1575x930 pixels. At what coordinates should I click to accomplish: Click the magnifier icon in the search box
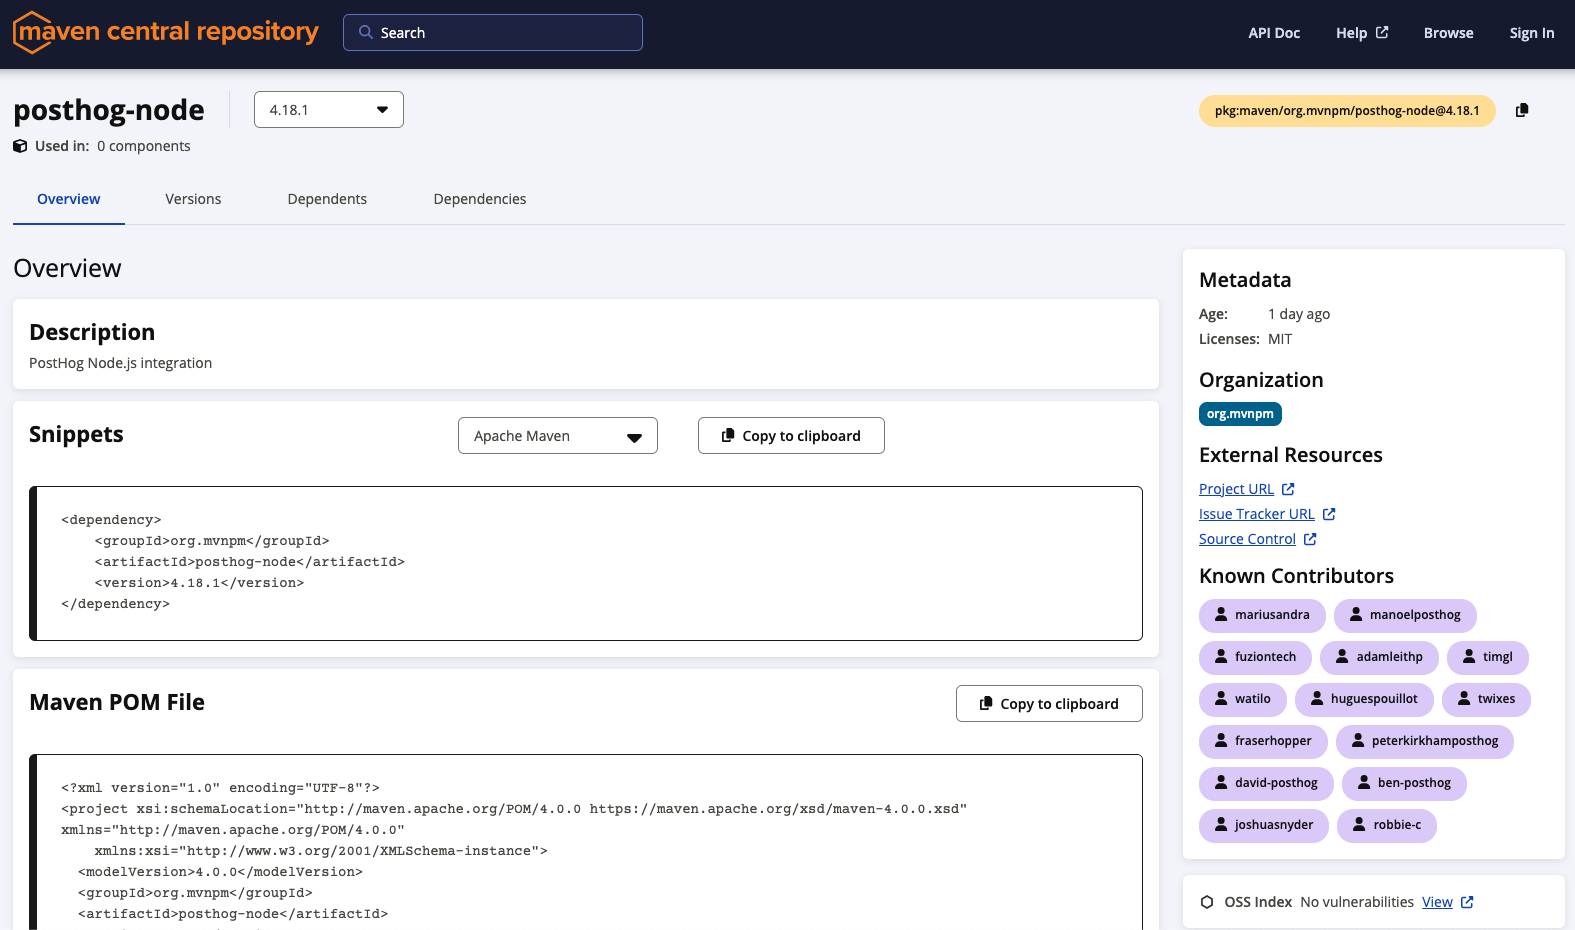(x=366, y=32)
